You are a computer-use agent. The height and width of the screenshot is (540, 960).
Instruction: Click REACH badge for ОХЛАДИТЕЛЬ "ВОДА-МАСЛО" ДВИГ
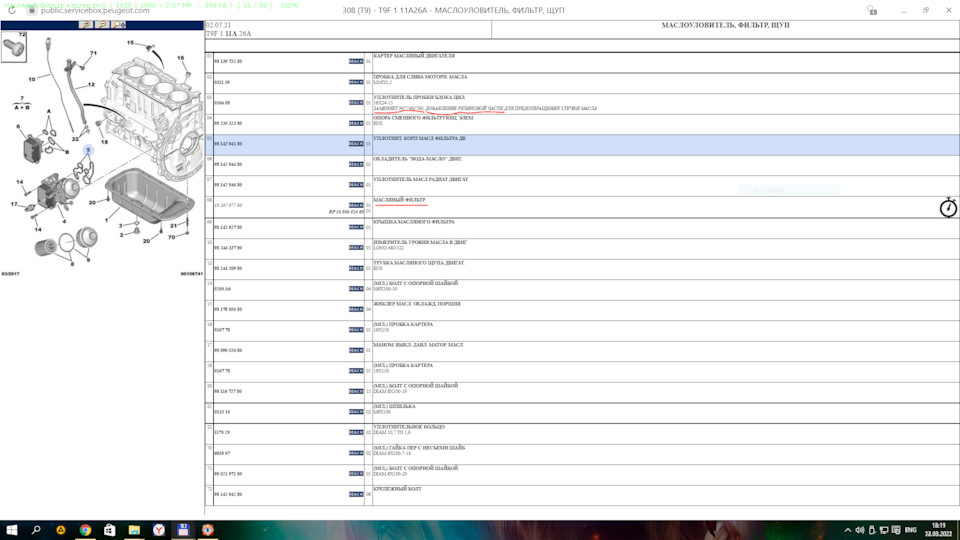point(356,164)
